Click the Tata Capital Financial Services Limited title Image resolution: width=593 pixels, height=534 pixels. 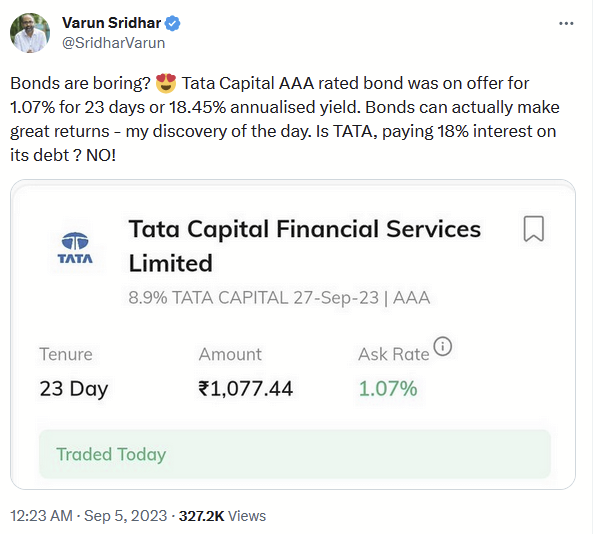point(305,246)
